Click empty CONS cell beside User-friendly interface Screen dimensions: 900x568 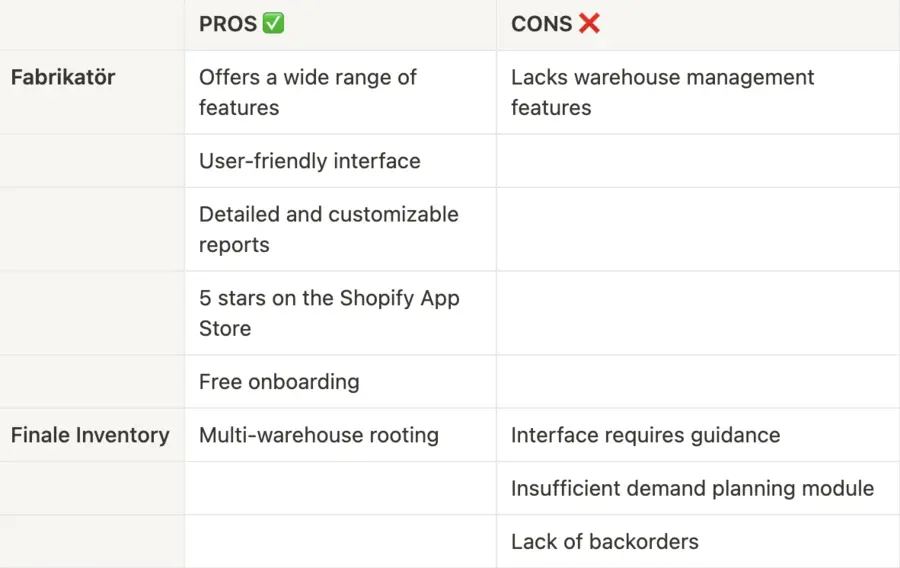click(x=698, y=161)
